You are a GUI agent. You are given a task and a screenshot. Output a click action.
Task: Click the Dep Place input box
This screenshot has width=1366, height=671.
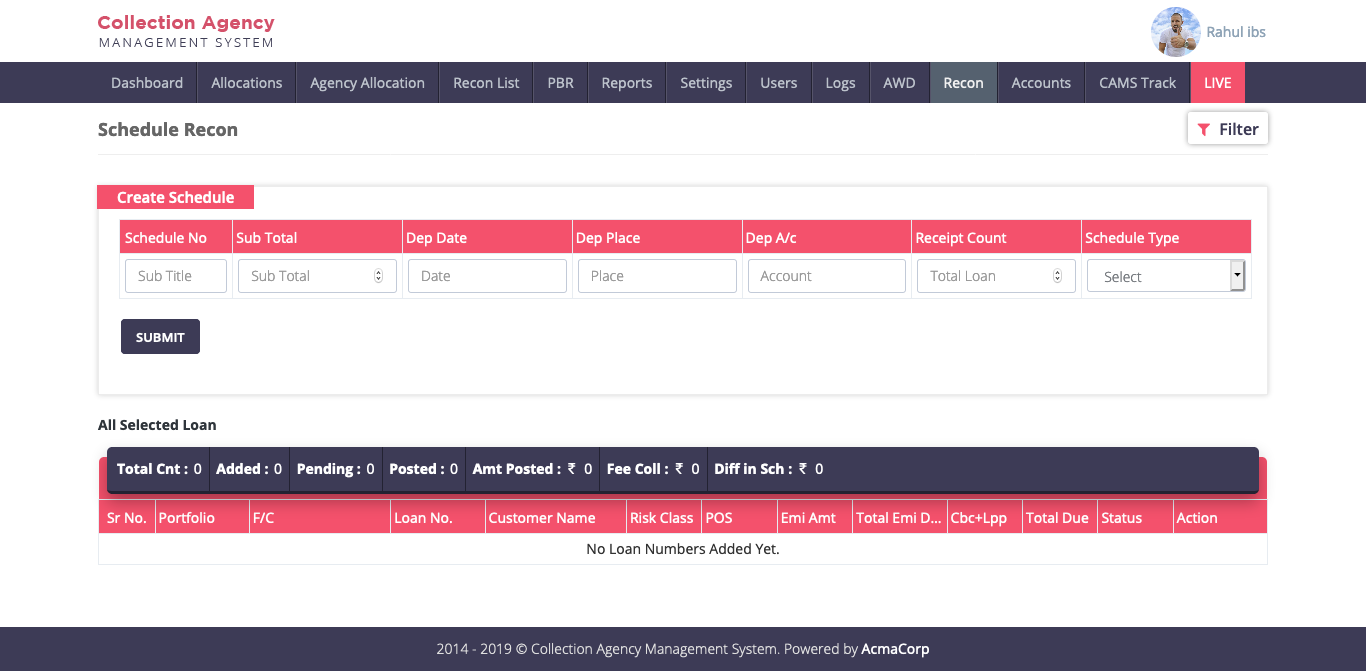pos(657,276)
